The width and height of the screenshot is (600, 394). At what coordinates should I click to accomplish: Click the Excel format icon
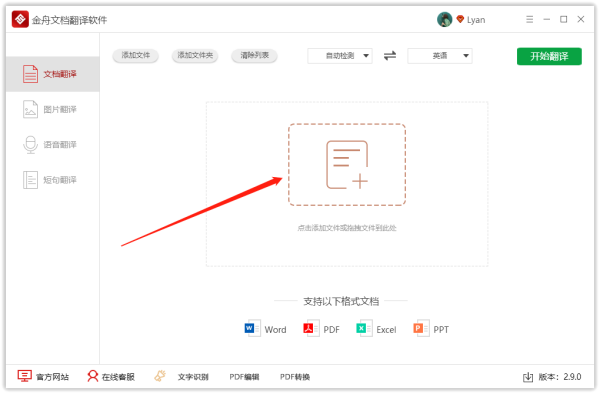coord(364,328)
